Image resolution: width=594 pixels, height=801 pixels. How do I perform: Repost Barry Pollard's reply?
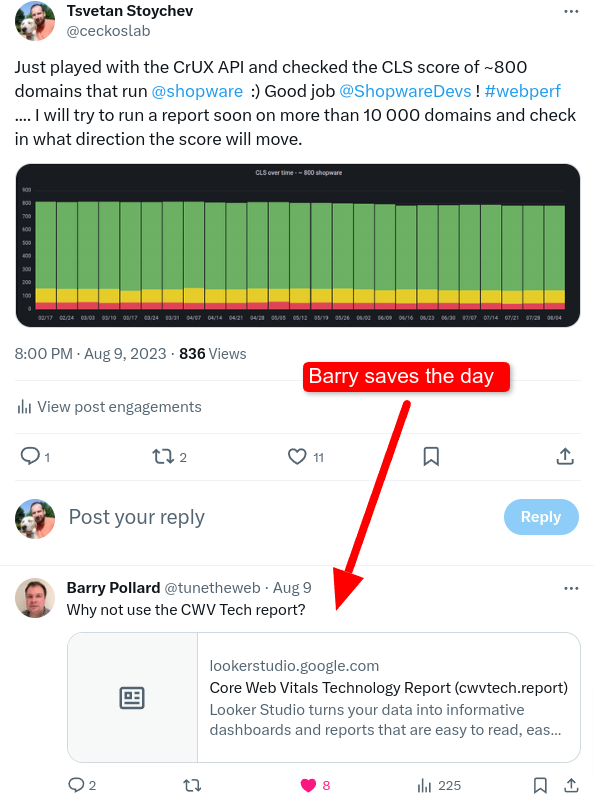point(192,785)
